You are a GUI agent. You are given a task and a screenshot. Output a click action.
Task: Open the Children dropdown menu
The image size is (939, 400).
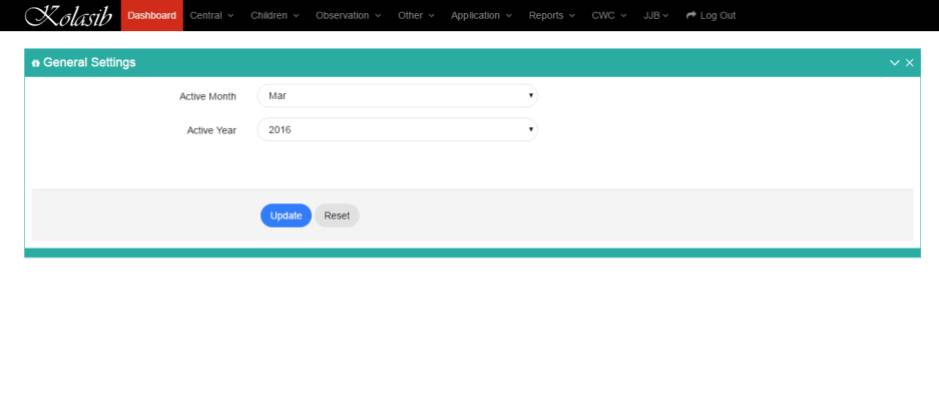274,16
